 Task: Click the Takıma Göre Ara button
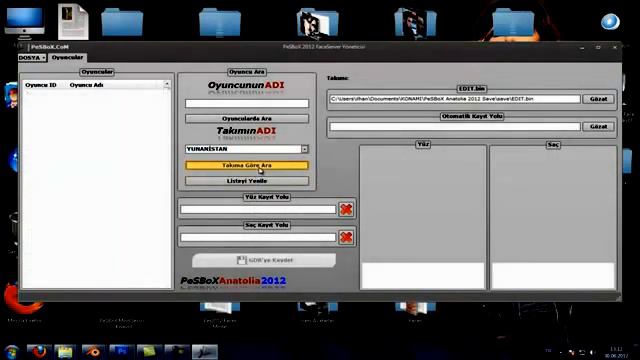247,165
